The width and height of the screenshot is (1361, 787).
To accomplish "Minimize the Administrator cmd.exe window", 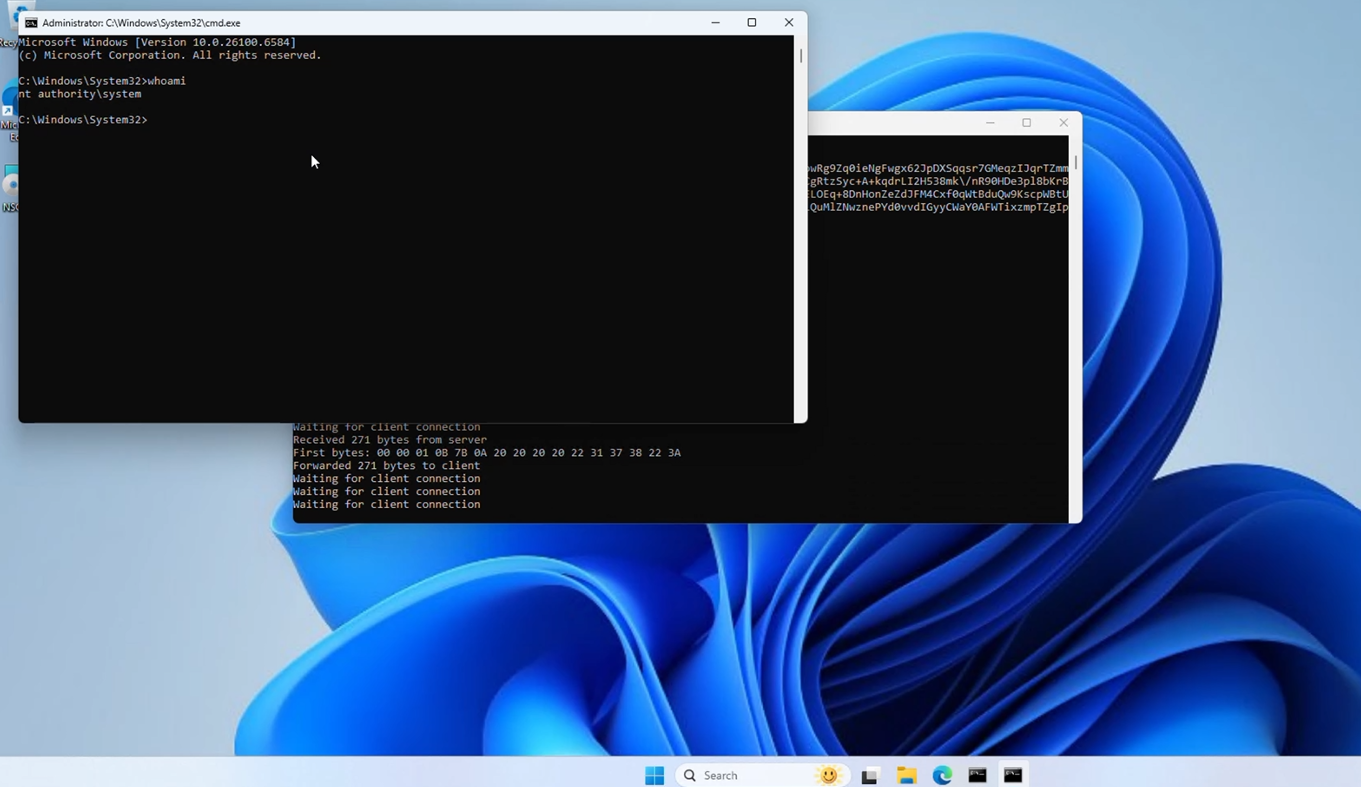I will (x=715, y=23).
